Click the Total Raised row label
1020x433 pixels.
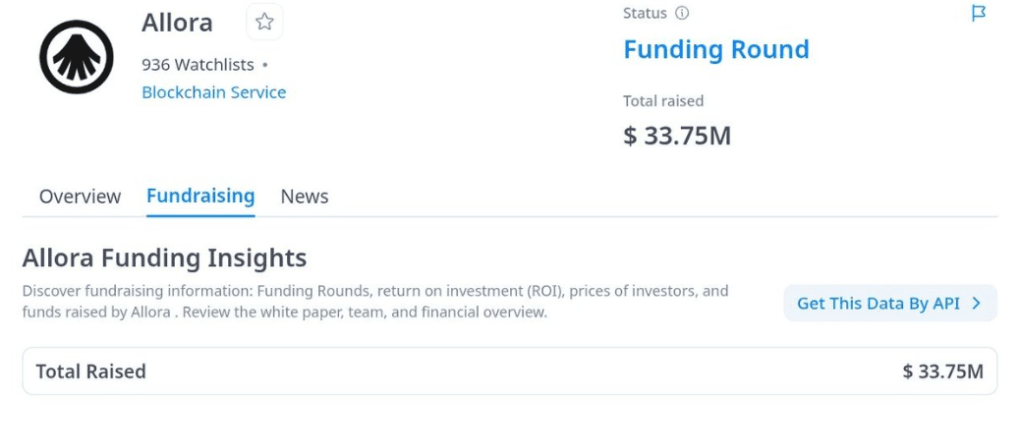point(91,372)
